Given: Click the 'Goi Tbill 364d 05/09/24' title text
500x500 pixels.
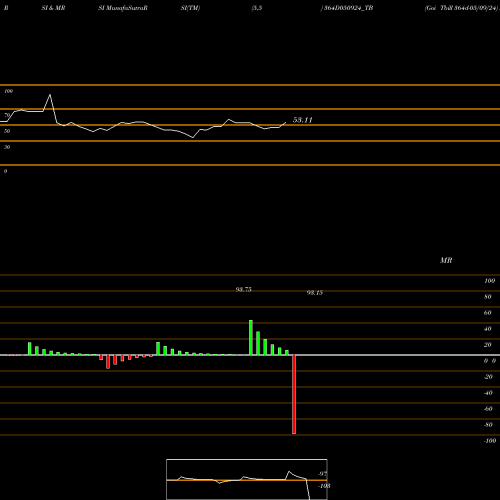Looking at the screenshot, I should point(462,8).
